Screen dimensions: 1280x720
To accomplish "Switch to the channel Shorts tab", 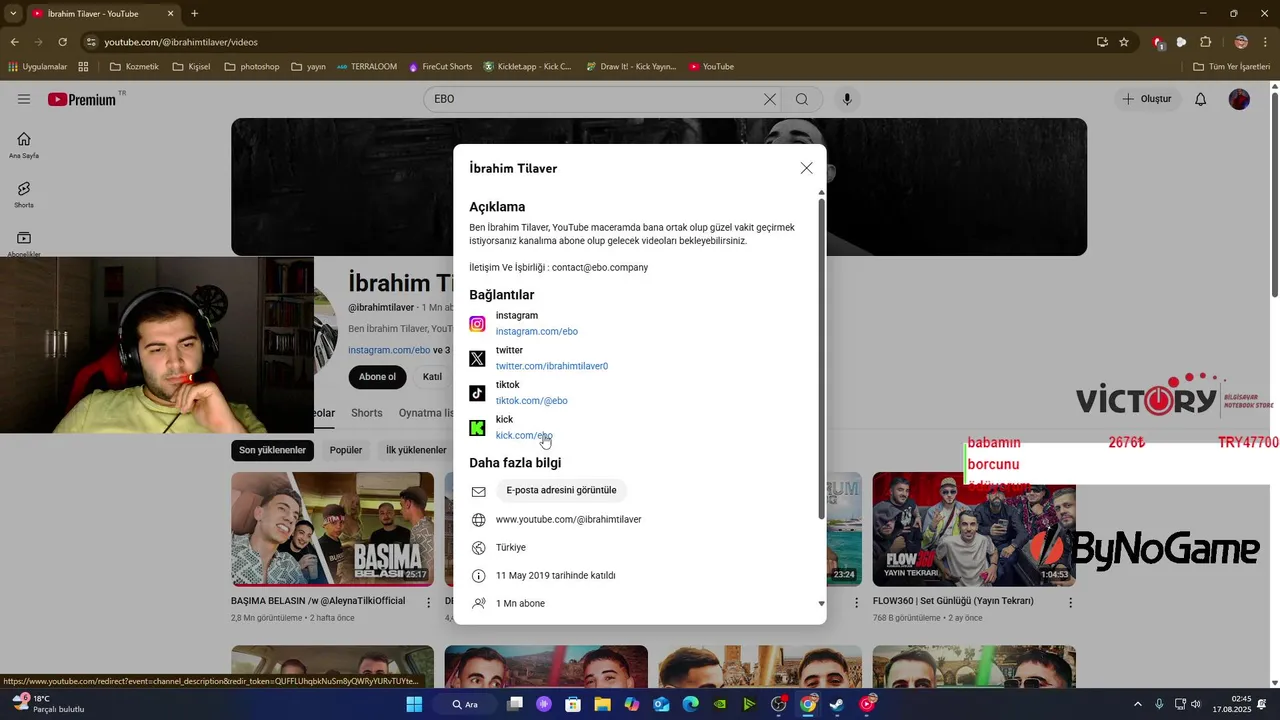I will coord(366,413).
